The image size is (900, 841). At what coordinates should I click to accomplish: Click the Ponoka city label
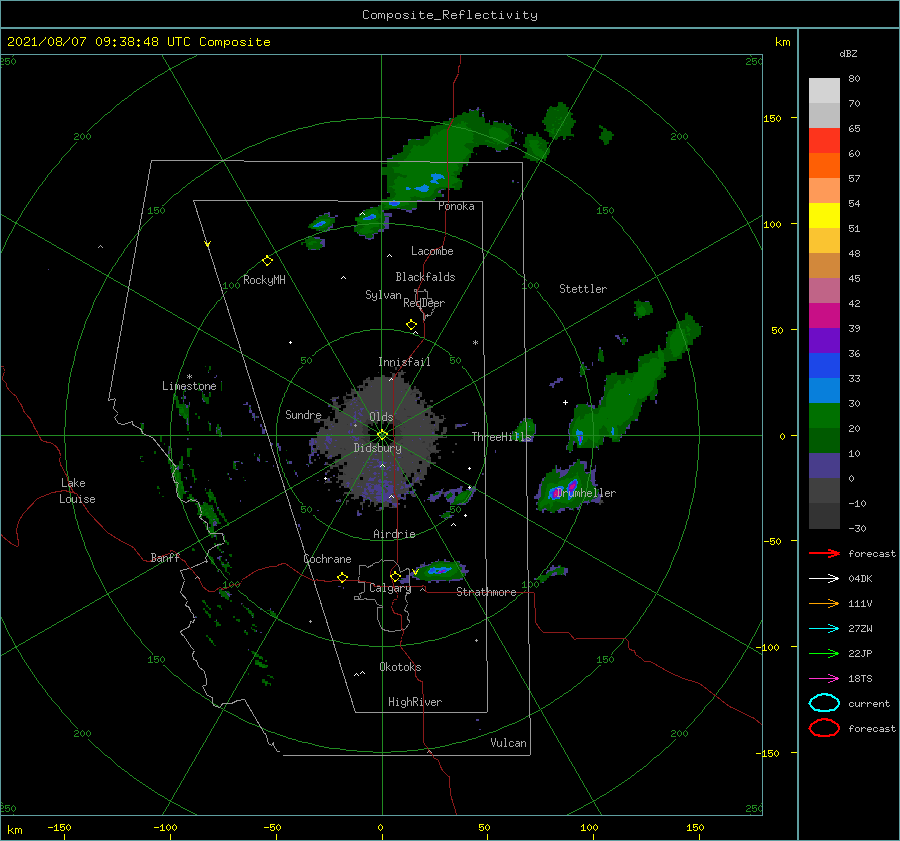coord(456,206)
